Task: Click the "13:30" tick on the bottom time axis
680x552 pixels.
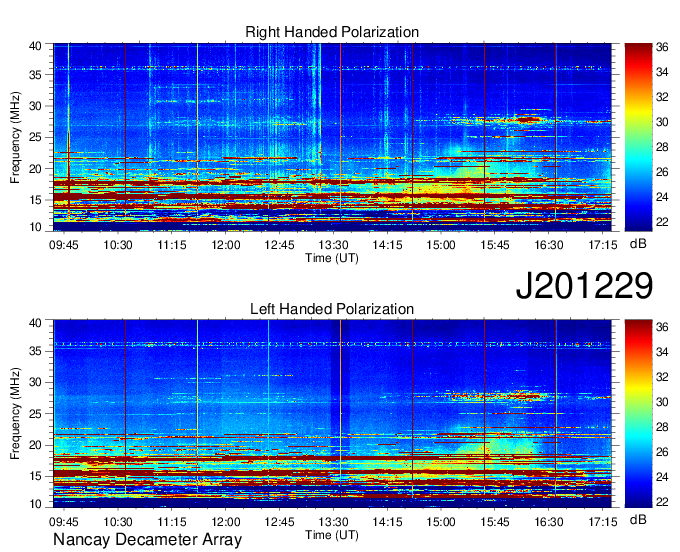Action: (x=333, y=521)
